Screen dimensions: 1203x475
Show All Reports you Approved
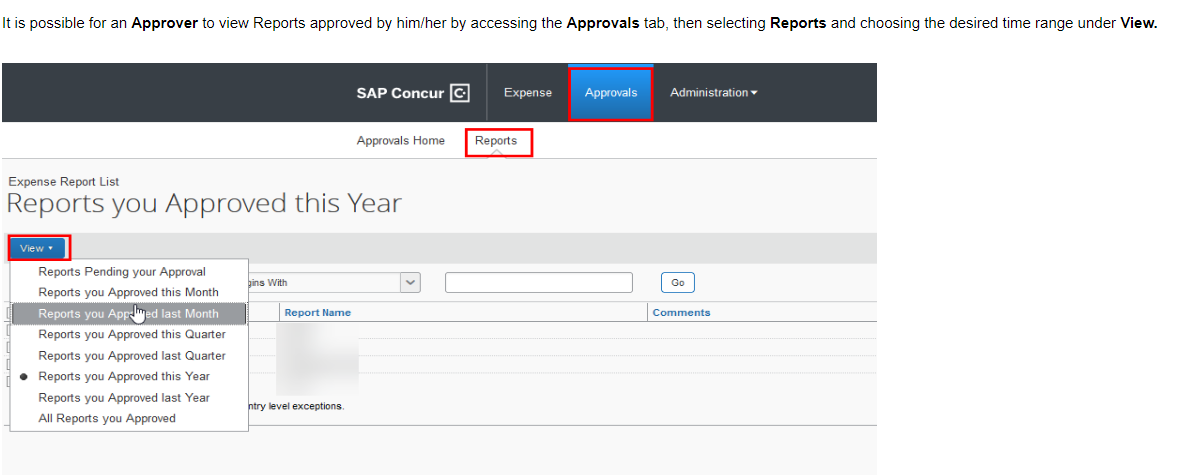[x=107, y=419]
